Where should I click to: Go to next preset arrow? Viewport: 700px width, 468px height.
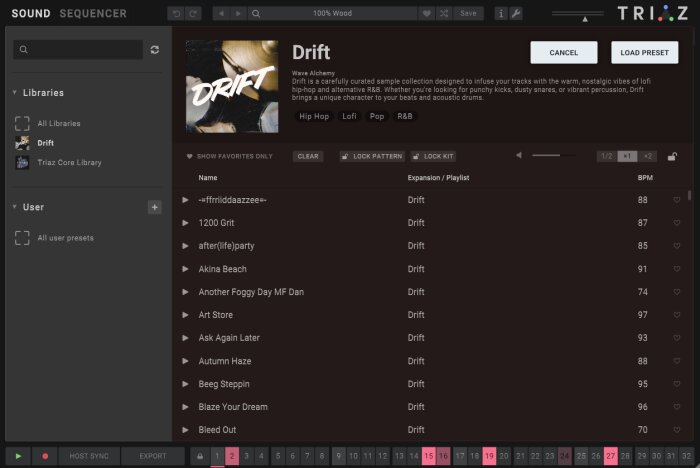click(x=238, y=13)
